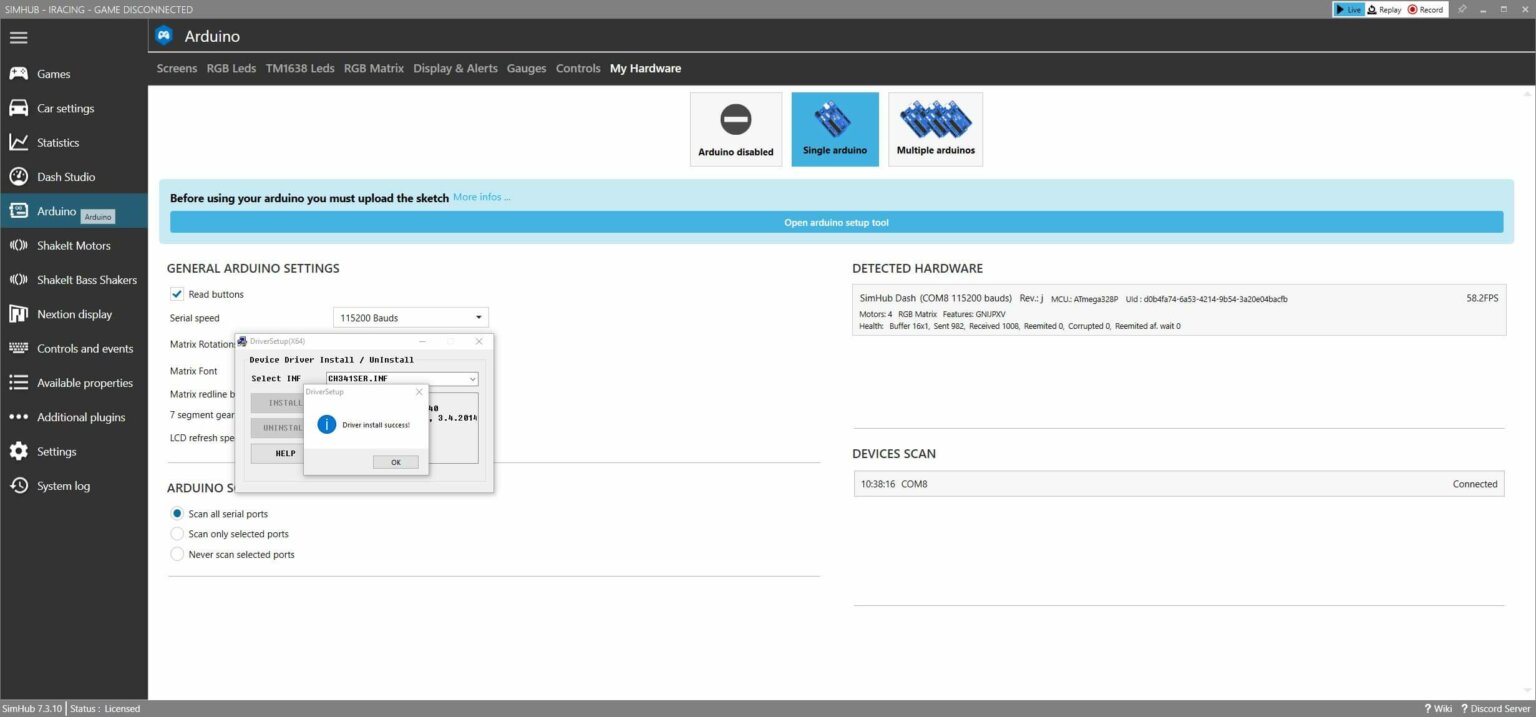
Task: Switch to the Display & Alerts tab
Action: 455,69
